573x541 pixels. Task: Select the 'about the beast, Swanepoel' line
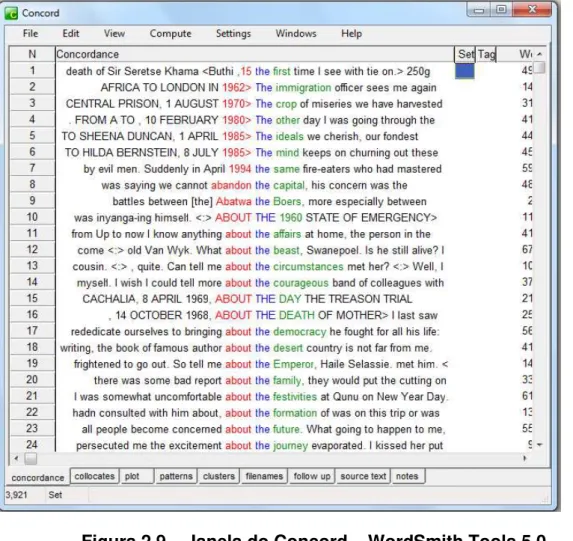255,250
